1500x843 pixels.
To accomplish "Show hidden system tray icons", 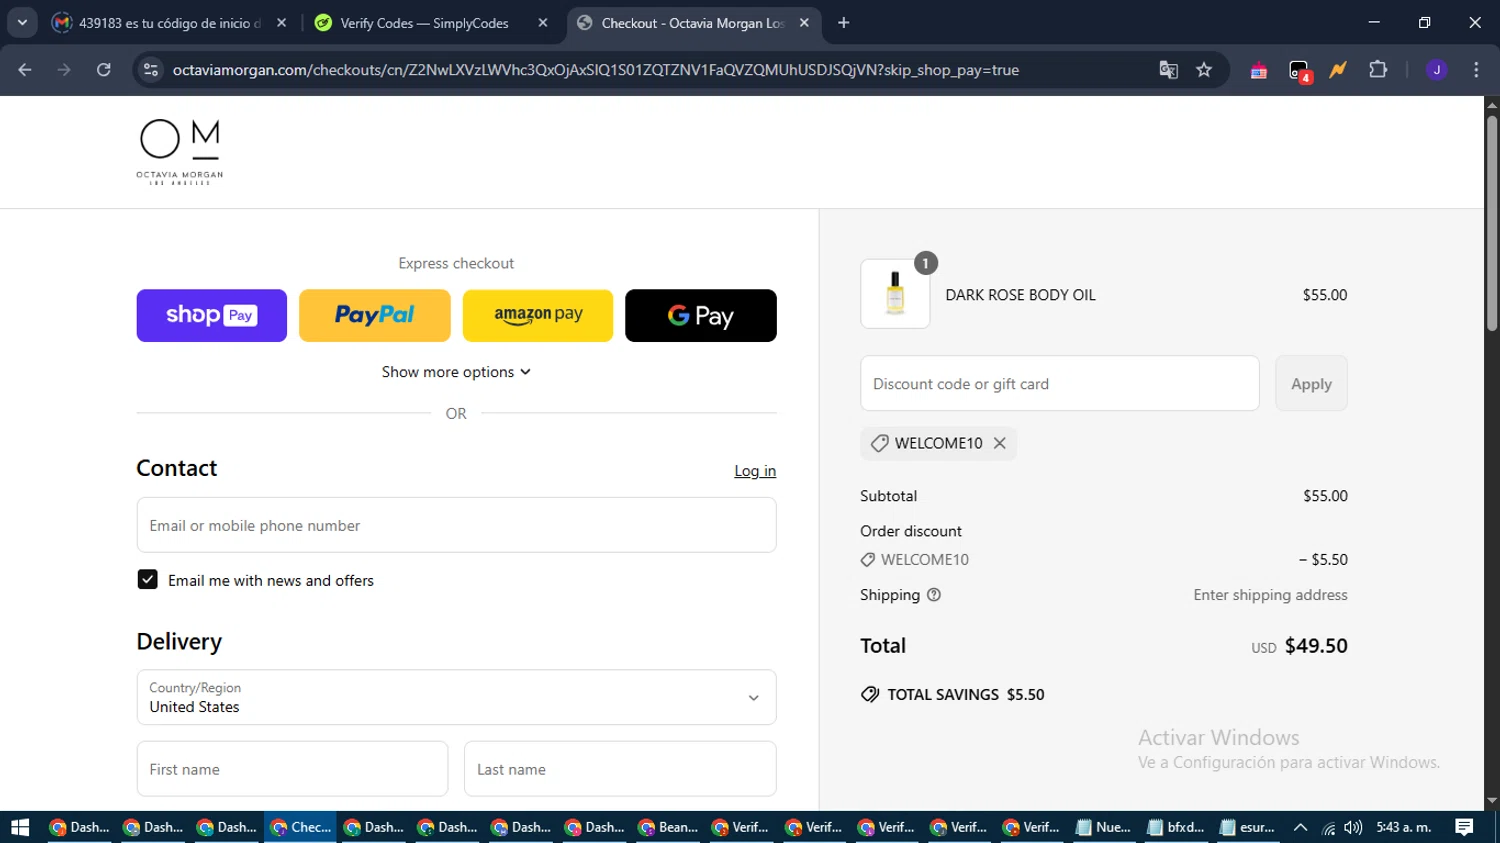I will tap(1300, 827).
